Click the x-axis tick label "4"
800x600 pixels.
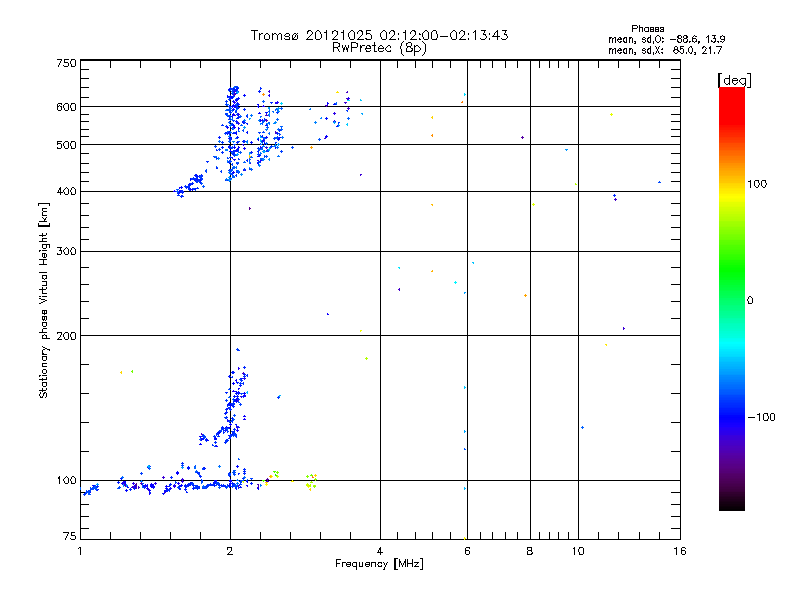coord(380,551)
